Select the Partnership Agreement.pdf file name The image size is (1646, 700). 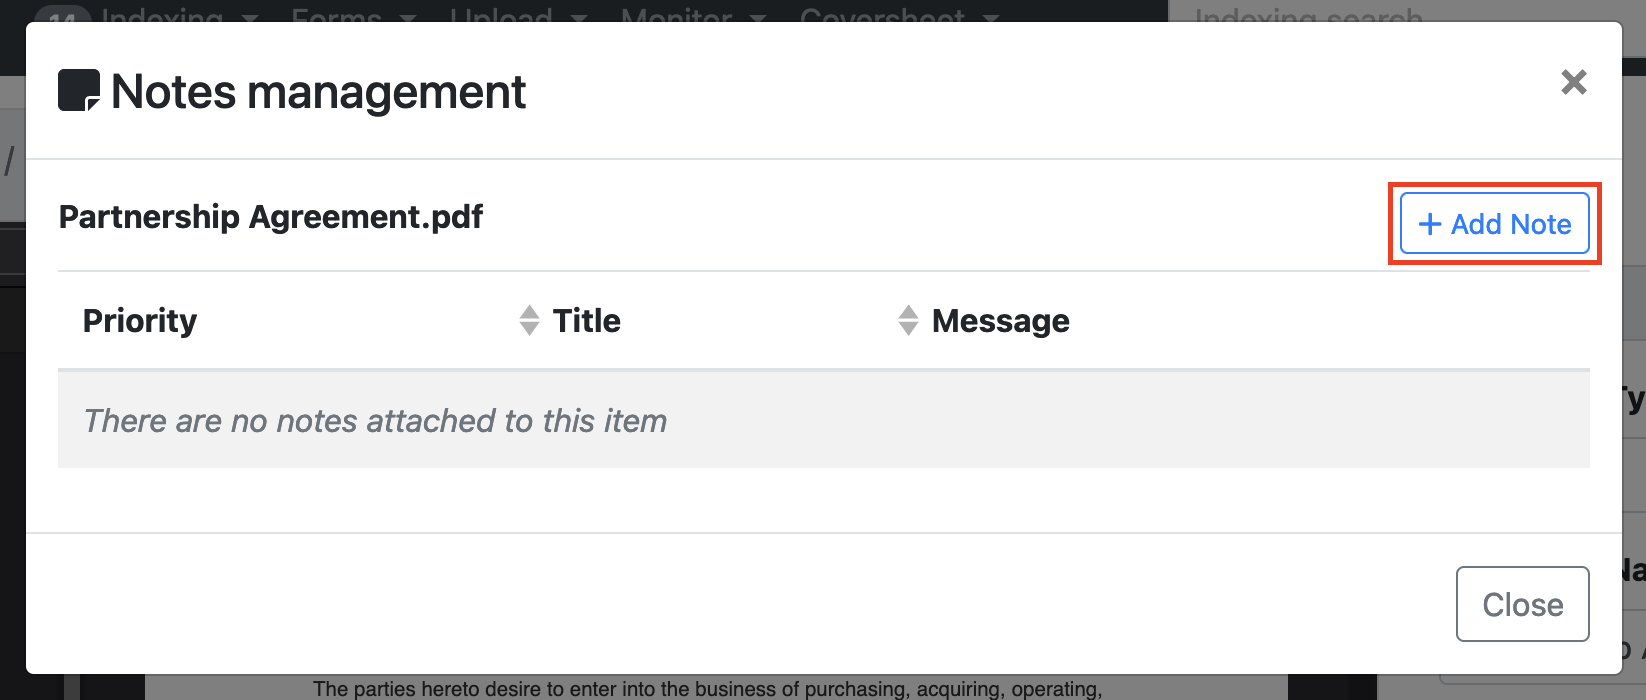(271, 217)
